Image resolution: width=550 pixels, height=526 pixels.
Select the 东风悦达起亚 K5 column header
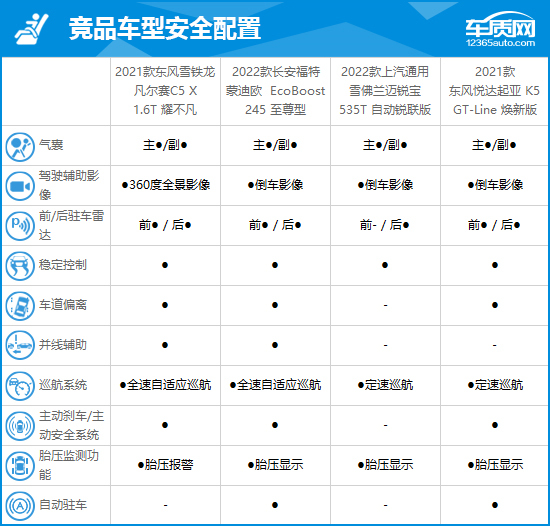[495, 91]
